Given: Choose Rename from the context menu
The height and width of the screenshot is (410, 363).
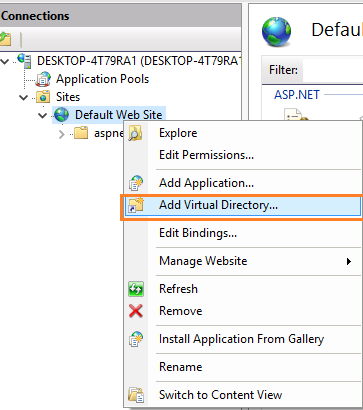Looking at the screenshot, I should (181, 367).
